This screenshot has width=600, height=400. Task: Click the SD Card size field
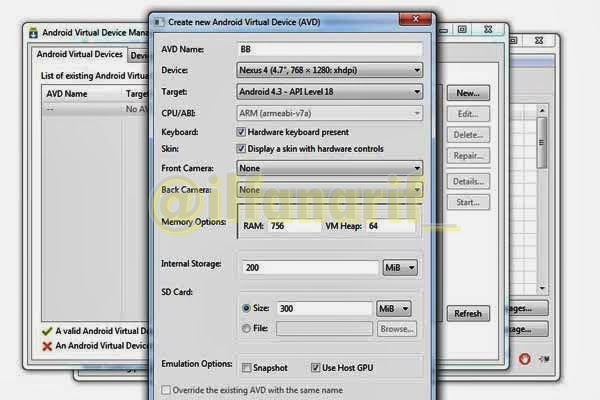point(324,309)
